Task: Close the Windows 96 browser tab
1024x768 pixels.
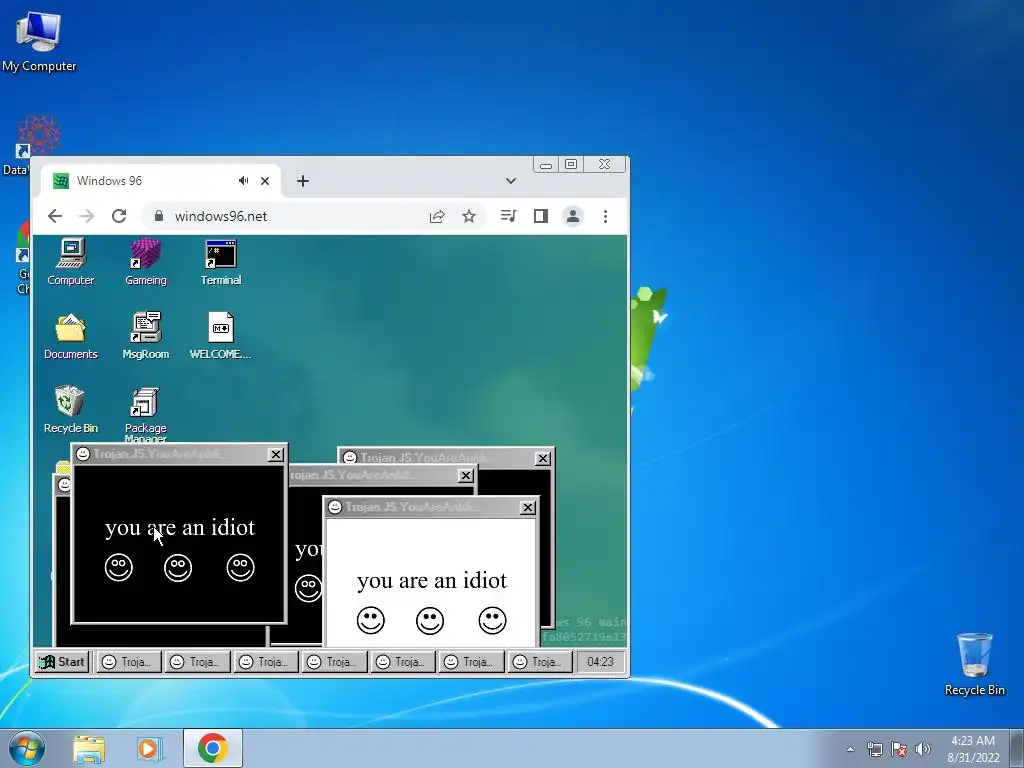Action: click(265, 181)
